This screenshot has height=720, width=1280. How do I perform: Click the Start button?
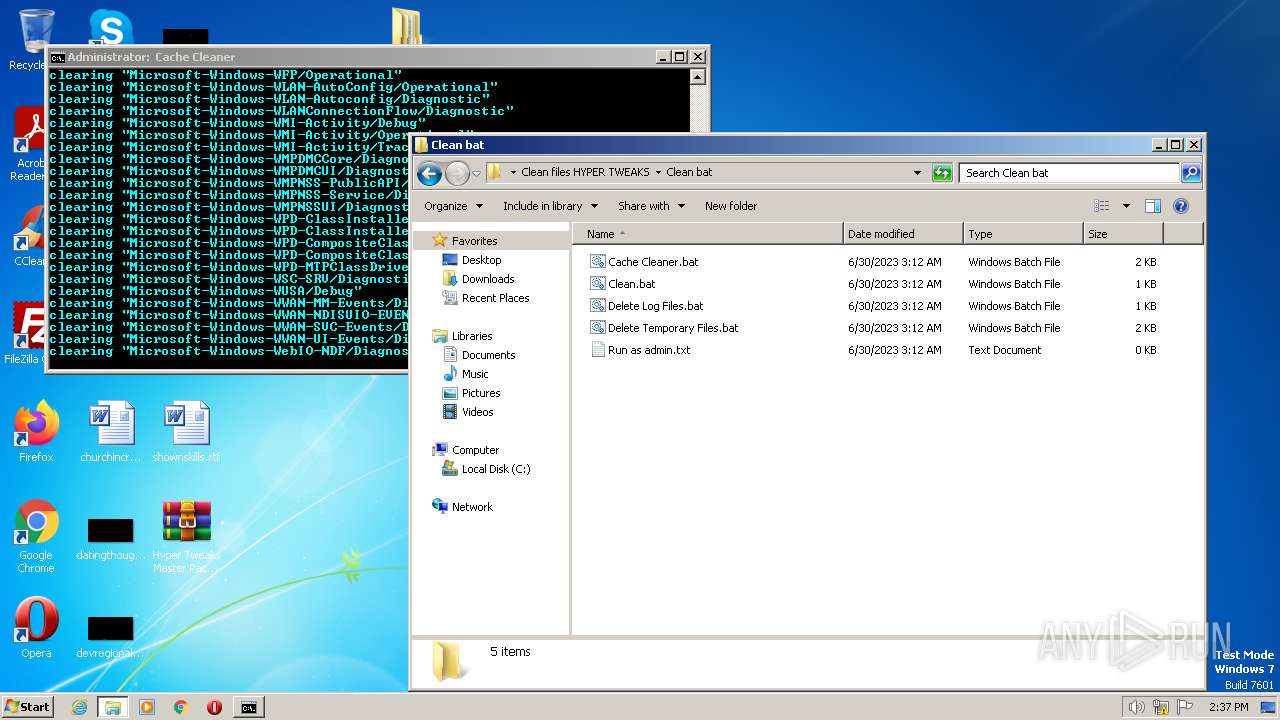[x=27, y=706]
